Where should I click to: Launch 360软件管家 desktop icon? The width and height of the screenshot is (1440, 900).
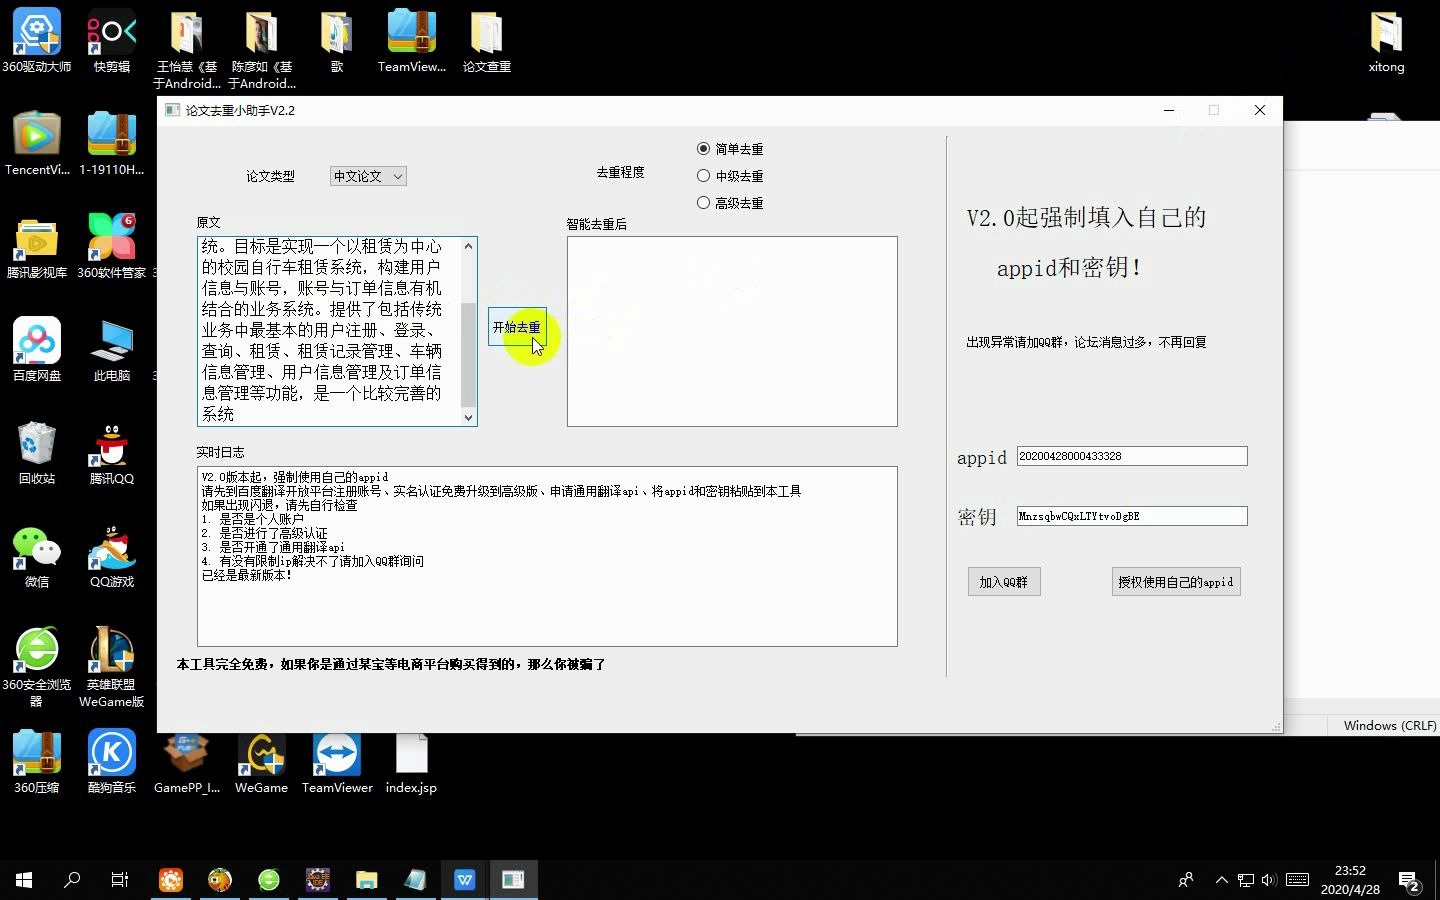[112, 246]
